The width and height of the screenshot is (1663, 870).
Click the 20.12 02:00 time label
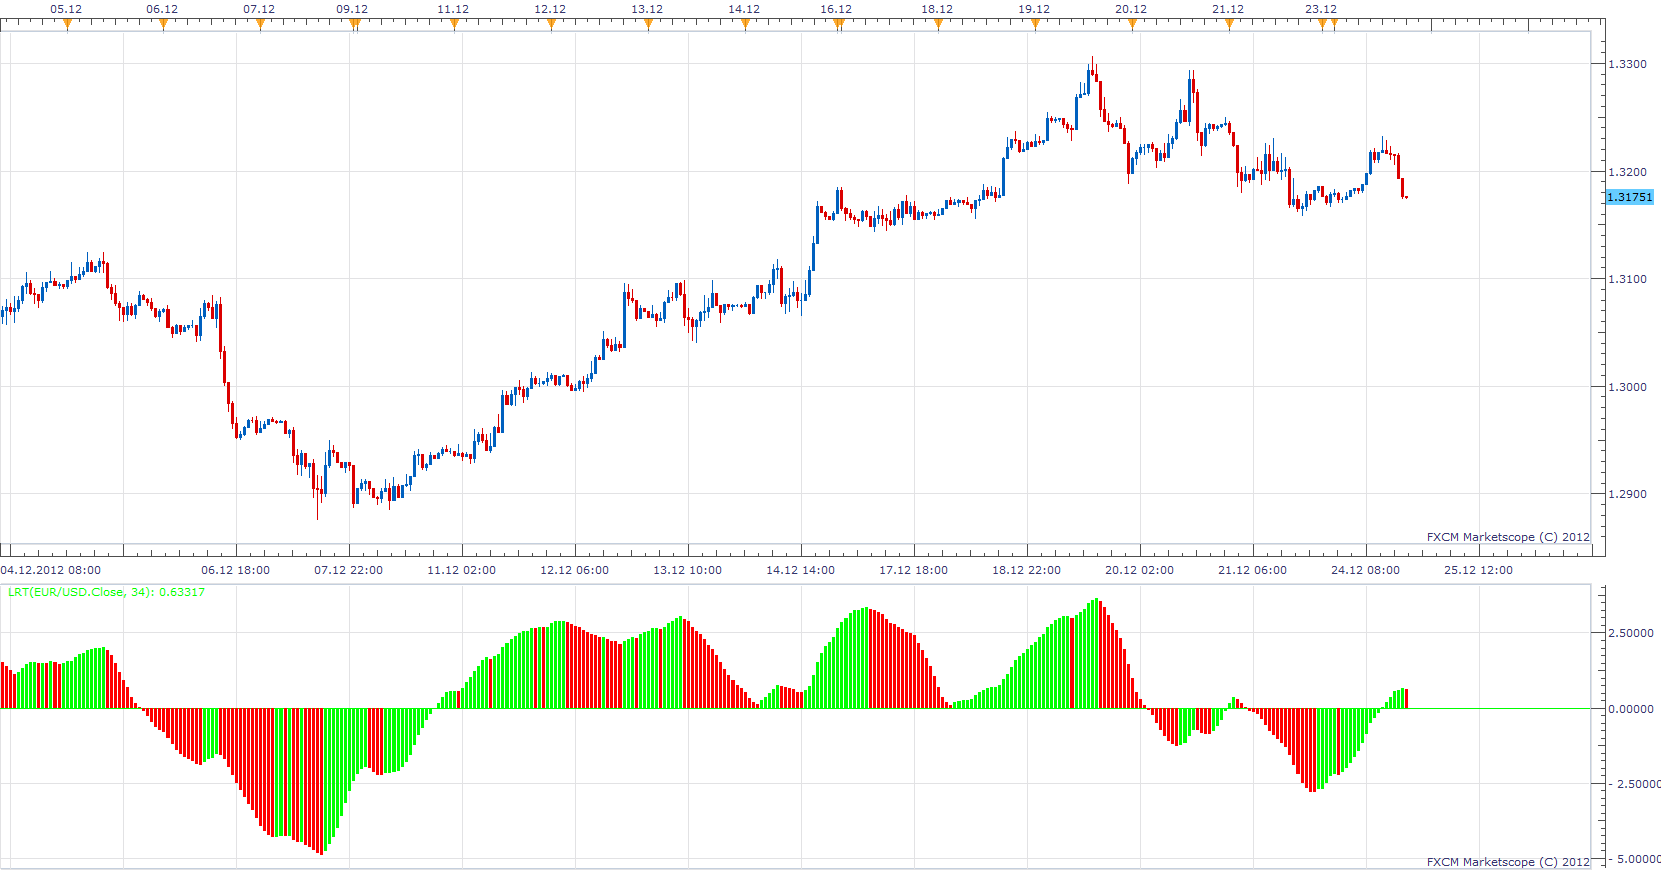tap(1139, 570)
